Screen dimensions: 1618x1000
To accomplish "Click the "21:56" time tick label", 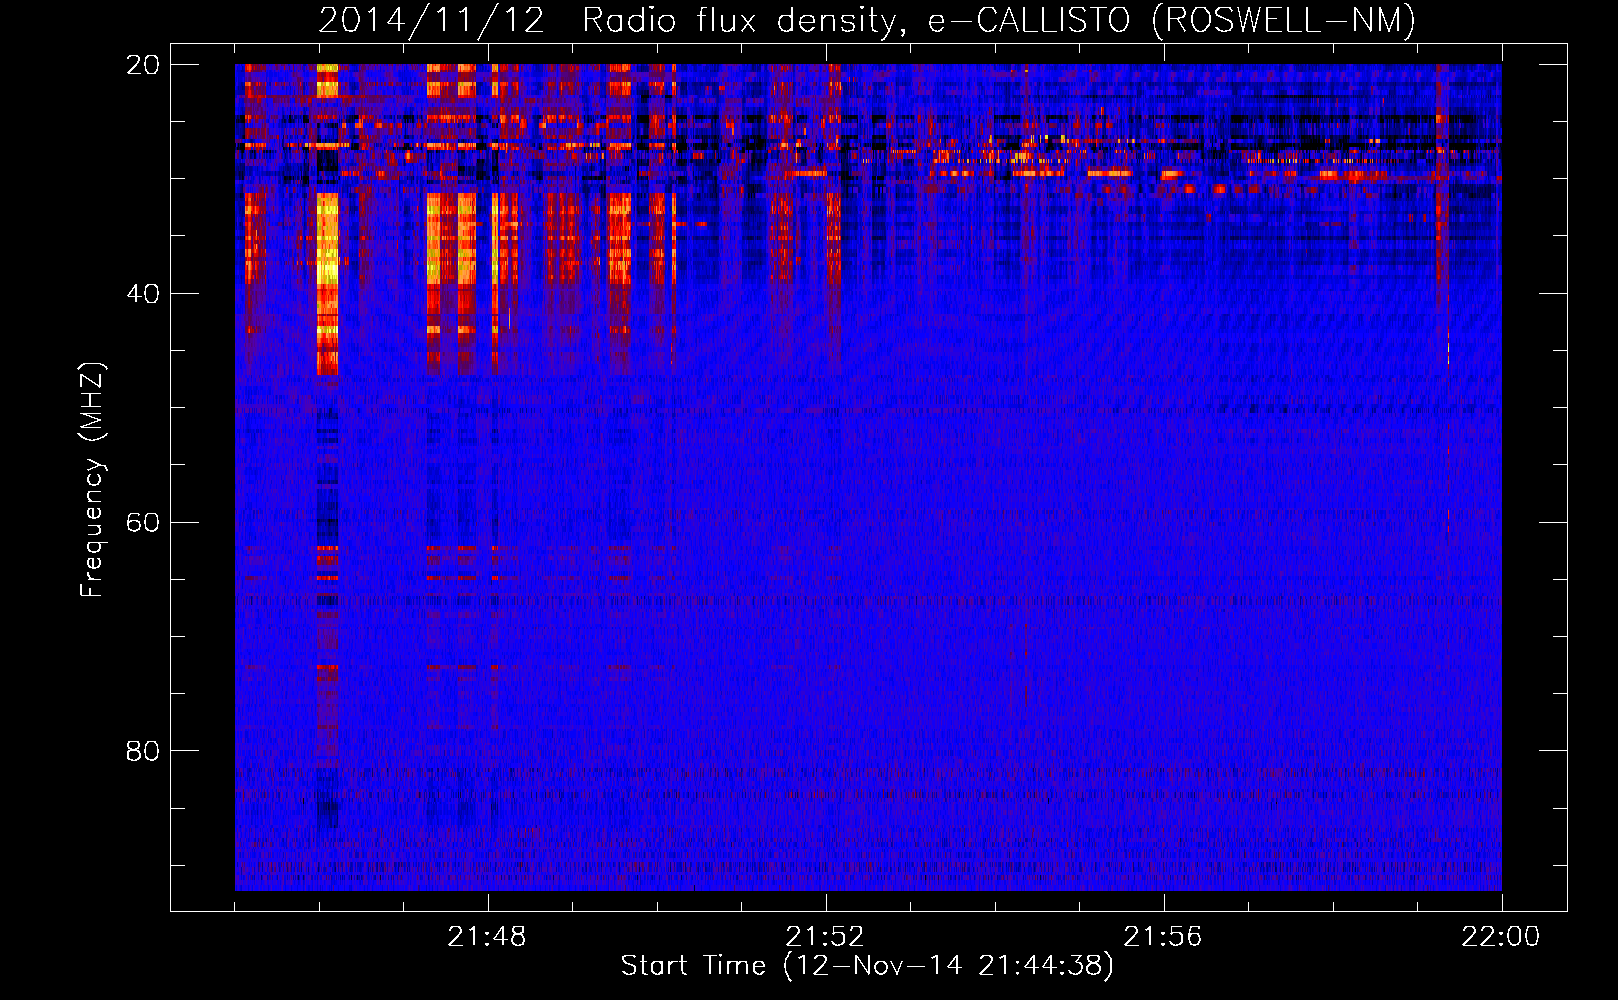I will [1163, 937].
